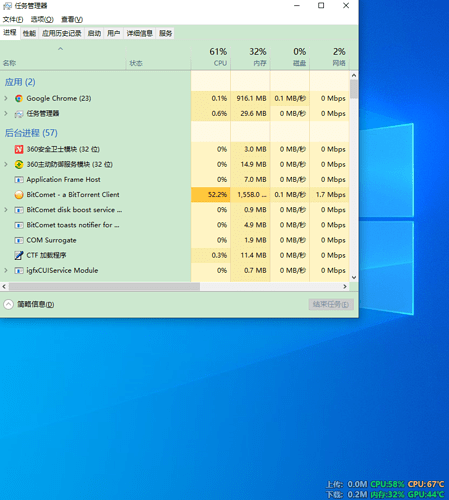Select the 360安全卫士模块 red icon
Viewport: 449px width, 500px height.
click(19, 149)
